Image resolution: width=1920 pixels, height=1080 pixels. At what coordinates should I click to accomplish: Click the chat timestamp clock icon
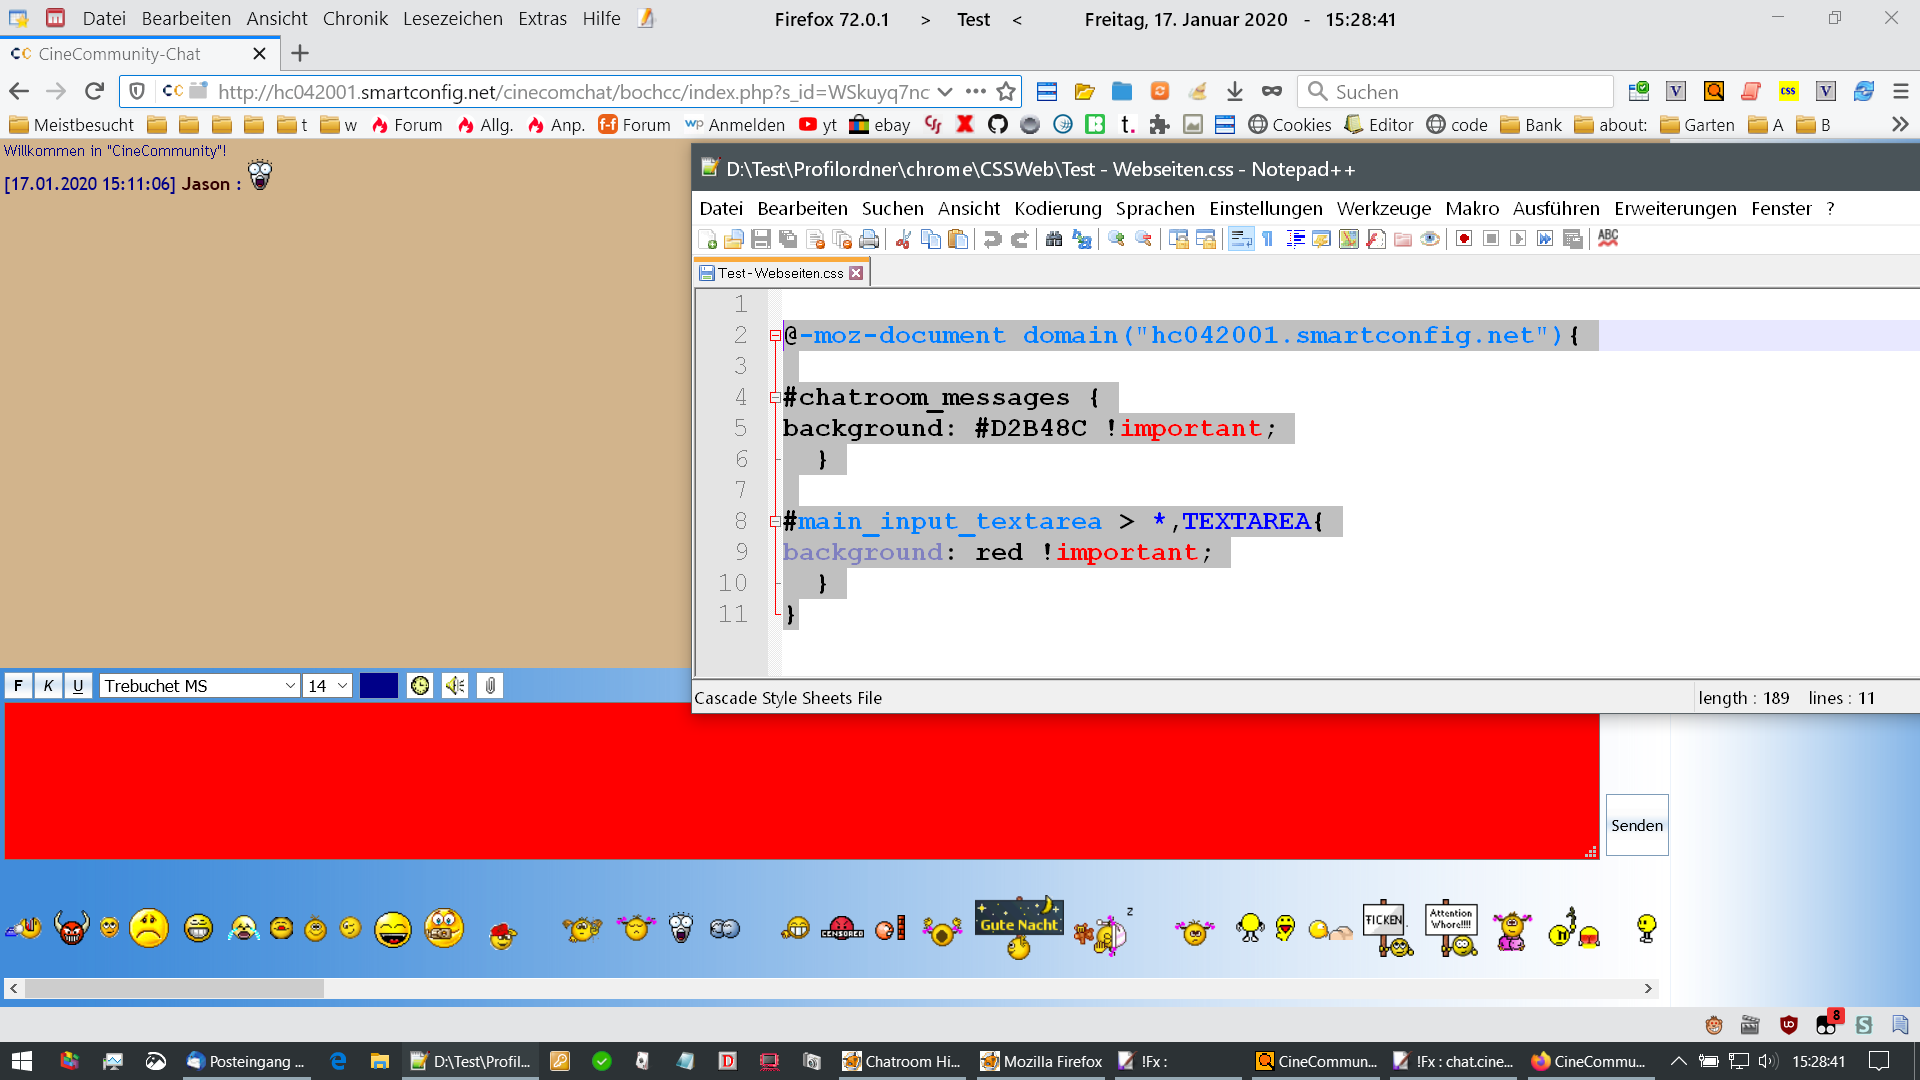420,686
